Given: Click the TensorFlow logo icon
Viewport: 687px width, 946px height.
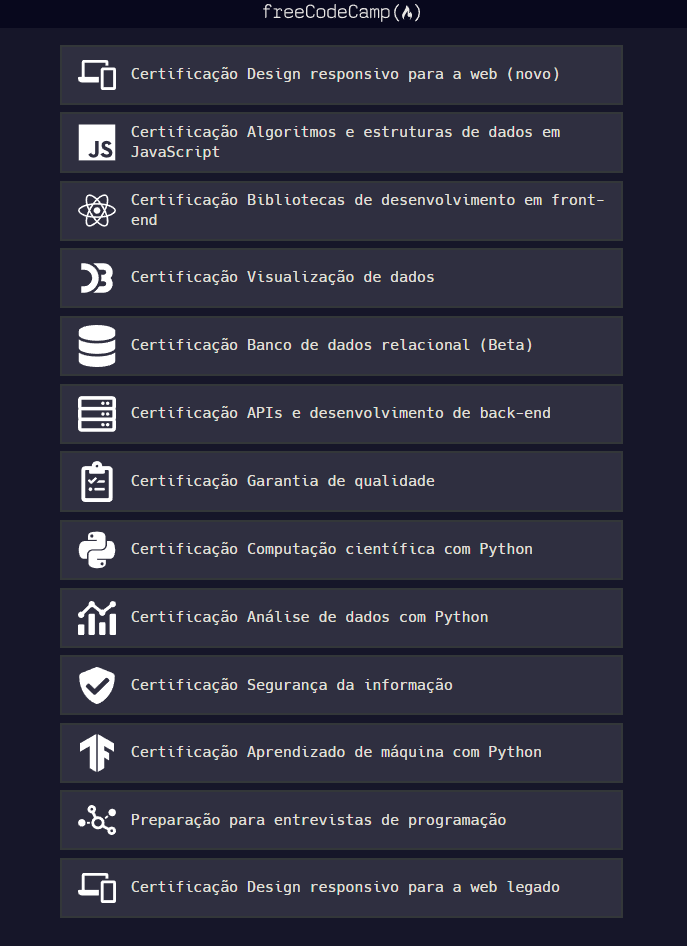Looking at the screenshot, I should point(97,753).
